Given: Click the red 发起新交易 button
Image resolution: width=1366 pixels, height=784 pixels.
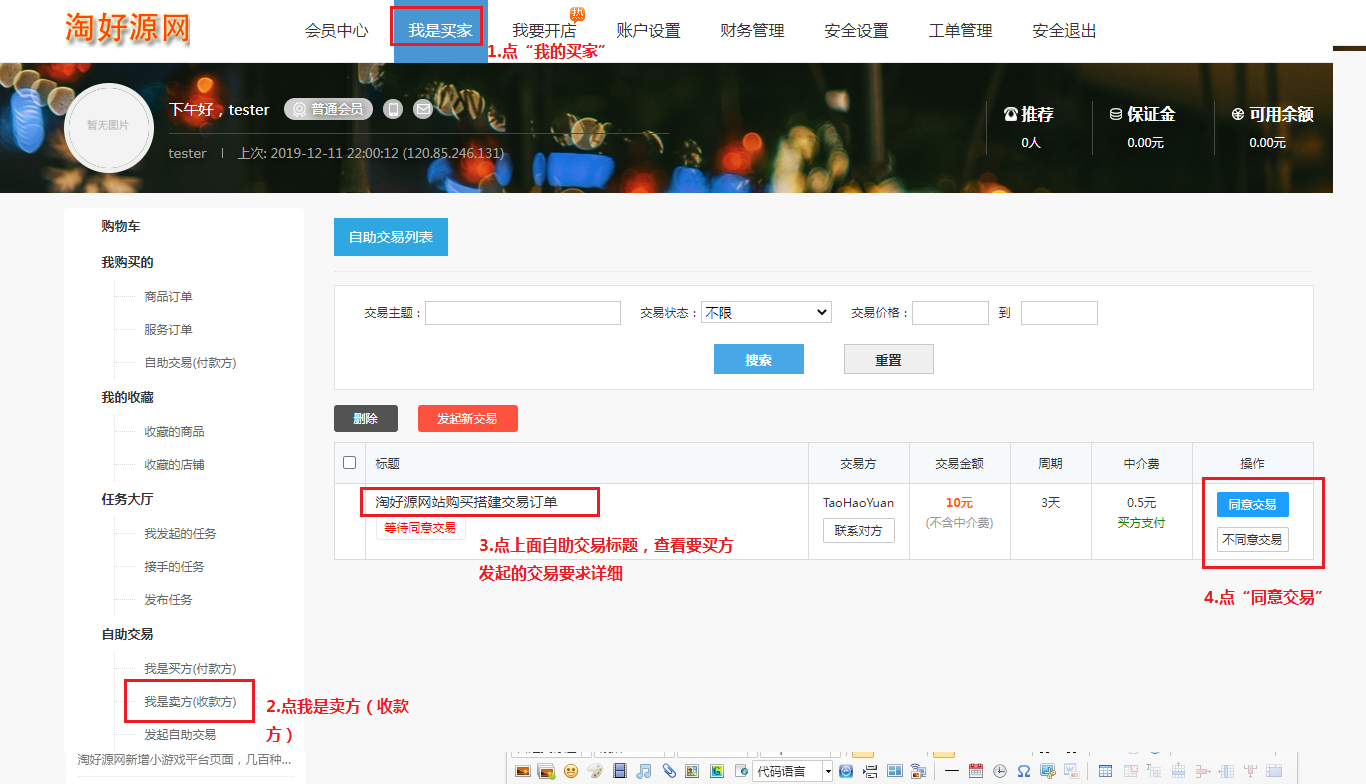Looking at the screenshot, I should [x=467, y=419].
